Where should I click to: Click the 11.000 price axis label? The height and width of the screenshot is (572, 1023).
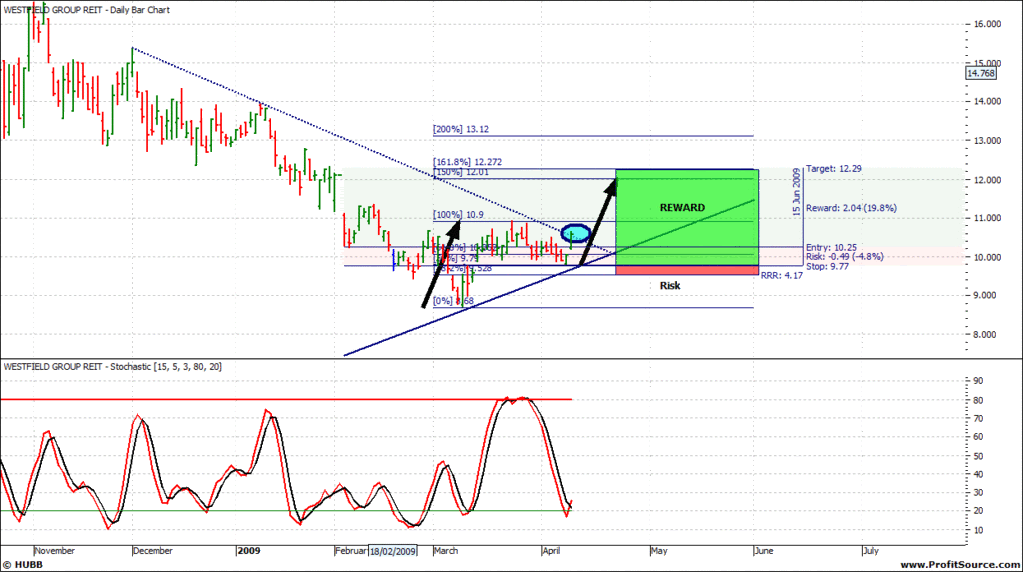[x=987, y=218]
